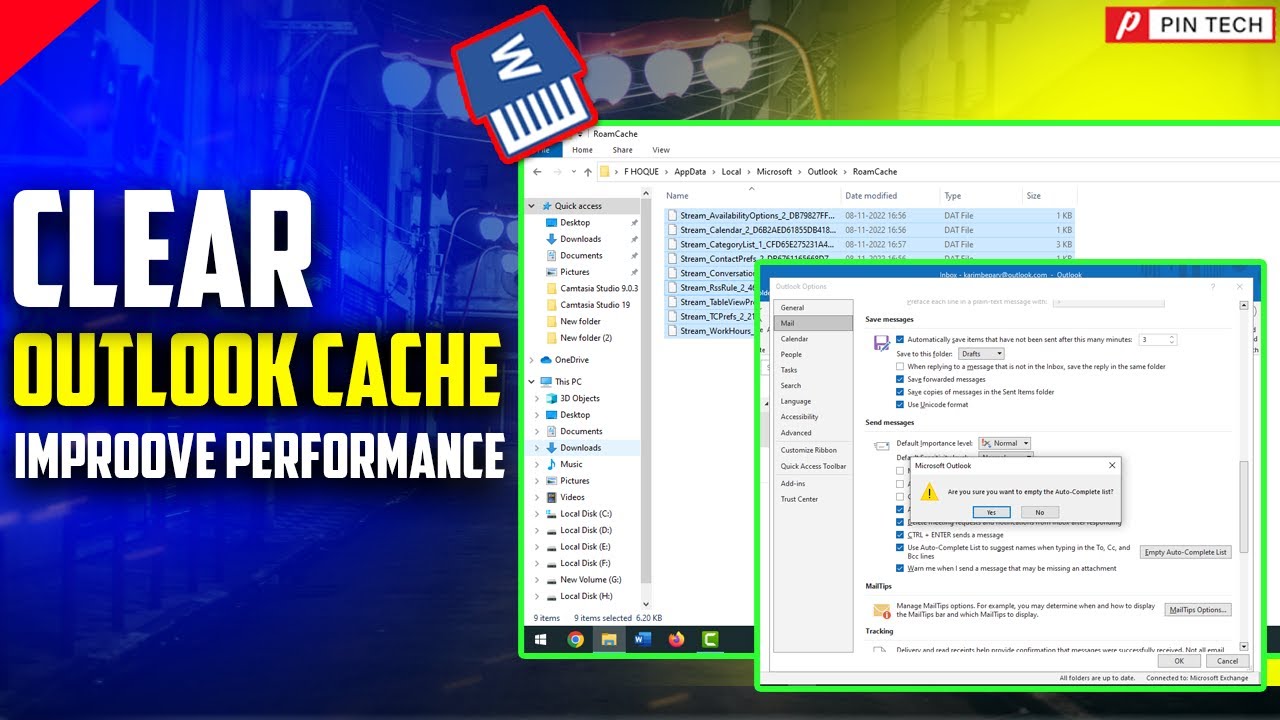Launch Firefox from the taskbar
1280x720 pixels.
click(676, 640)
